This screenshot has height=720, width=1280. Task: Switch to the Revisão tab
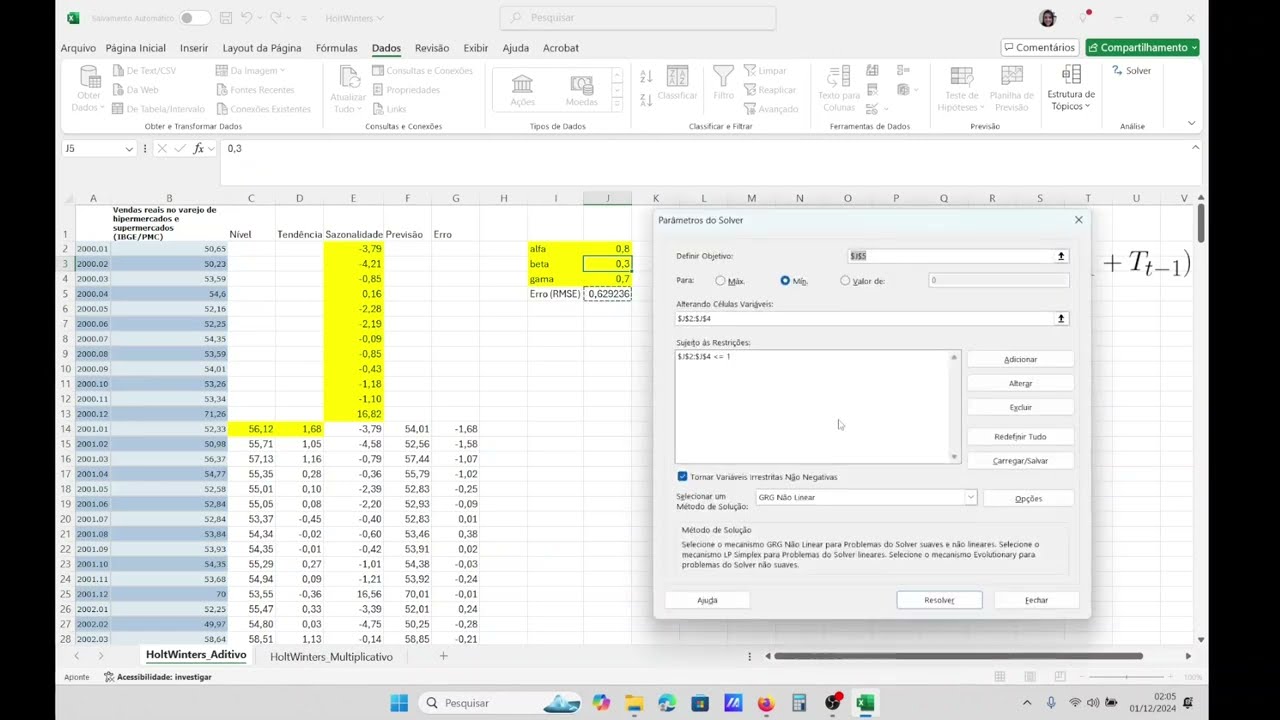tap(432, 48)
